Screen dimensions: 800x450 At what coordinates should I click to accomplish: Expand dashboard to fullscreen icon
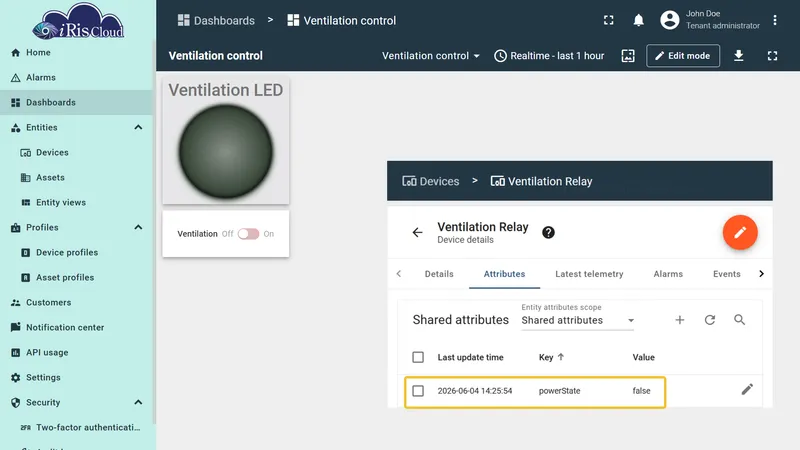click(x=772, y=56)
